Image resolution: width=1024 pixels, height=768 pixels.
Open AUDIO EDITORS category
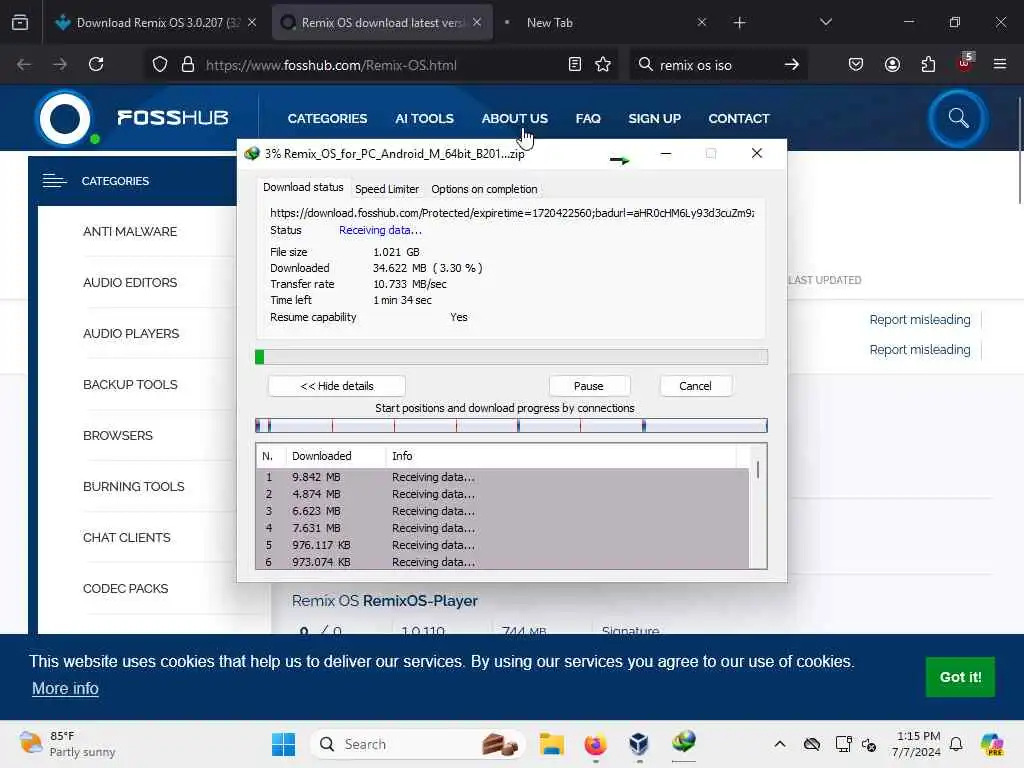click(x=130, y=283)
